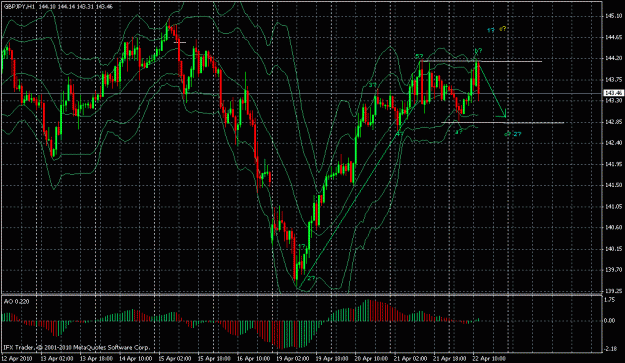Click the 21 Apr 18:00 time label
The width and height of the screenshot is (625, 363).
pos(450,358)
